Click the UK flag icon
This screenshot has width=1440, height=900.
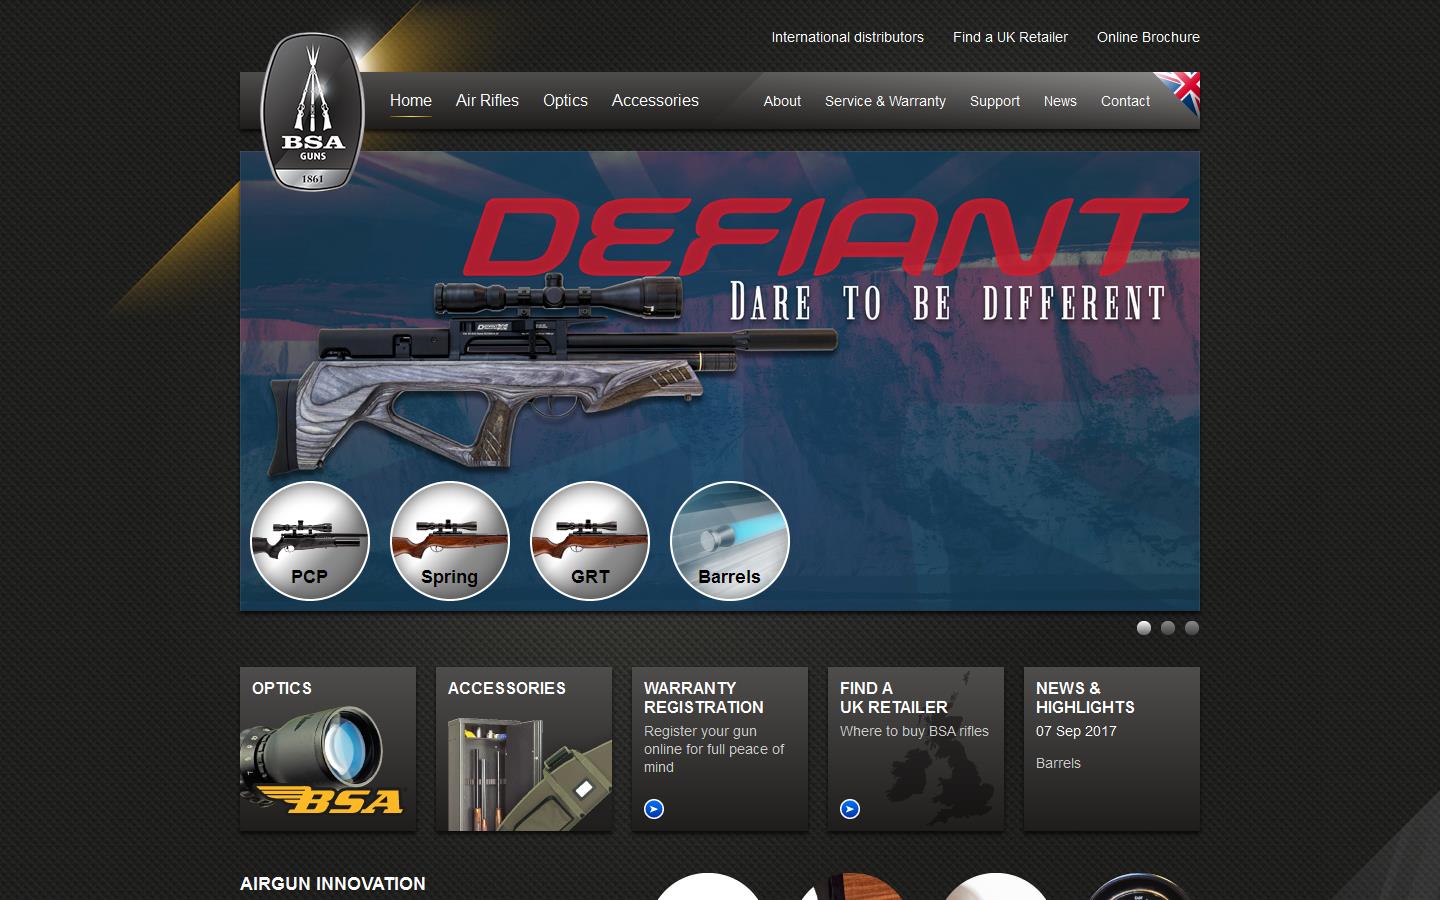click(1179, 94)
